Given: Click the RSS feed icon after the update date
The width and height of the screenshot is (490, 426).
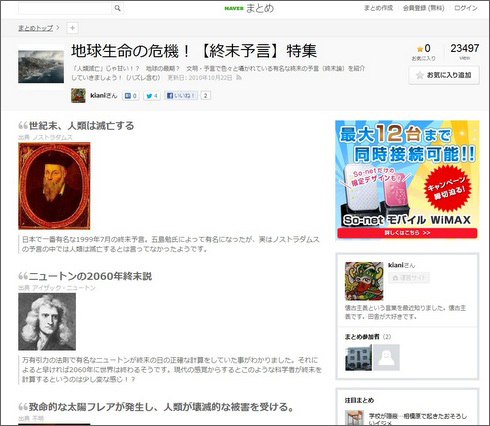Looking at the screenshot, I should pos(239,78).
